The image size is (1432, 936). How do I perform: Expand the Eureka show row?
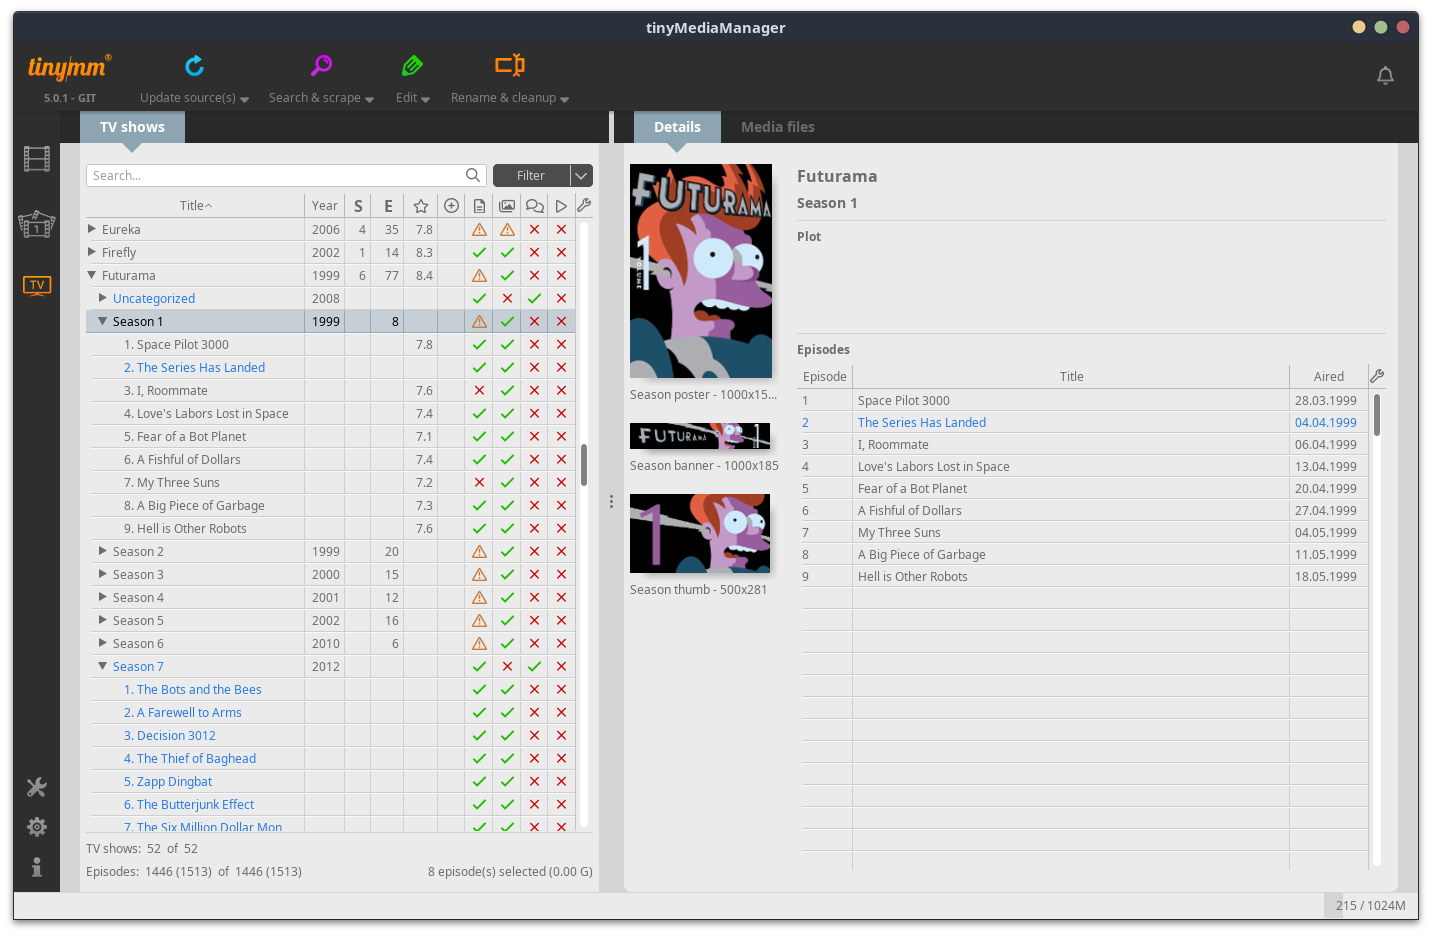(x=92, y=229)
